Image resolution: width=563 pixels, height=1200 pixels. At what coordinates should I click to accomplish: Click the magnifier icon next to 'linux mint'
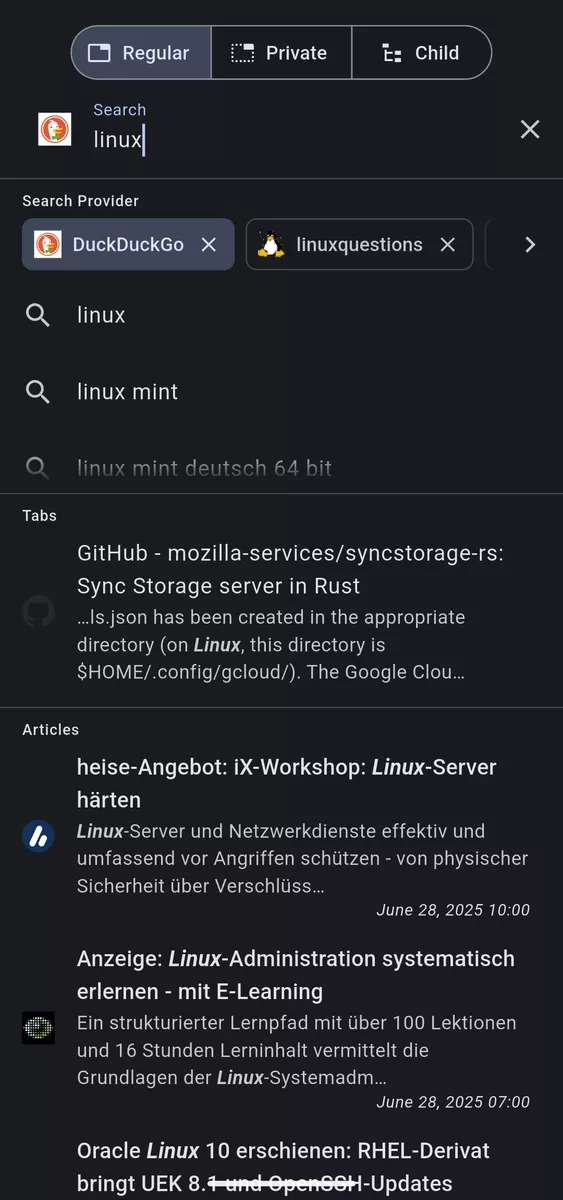tap(38, 392)
